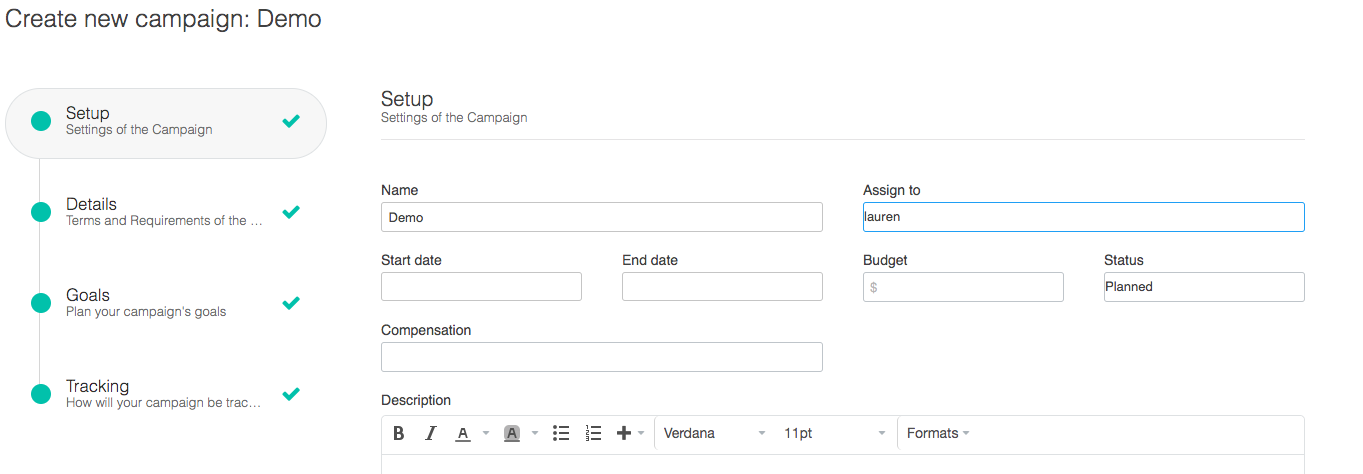Click the Status field showing Planned
The width and height of the screenshot is (1363, 474).
[x=1204, y=287]
